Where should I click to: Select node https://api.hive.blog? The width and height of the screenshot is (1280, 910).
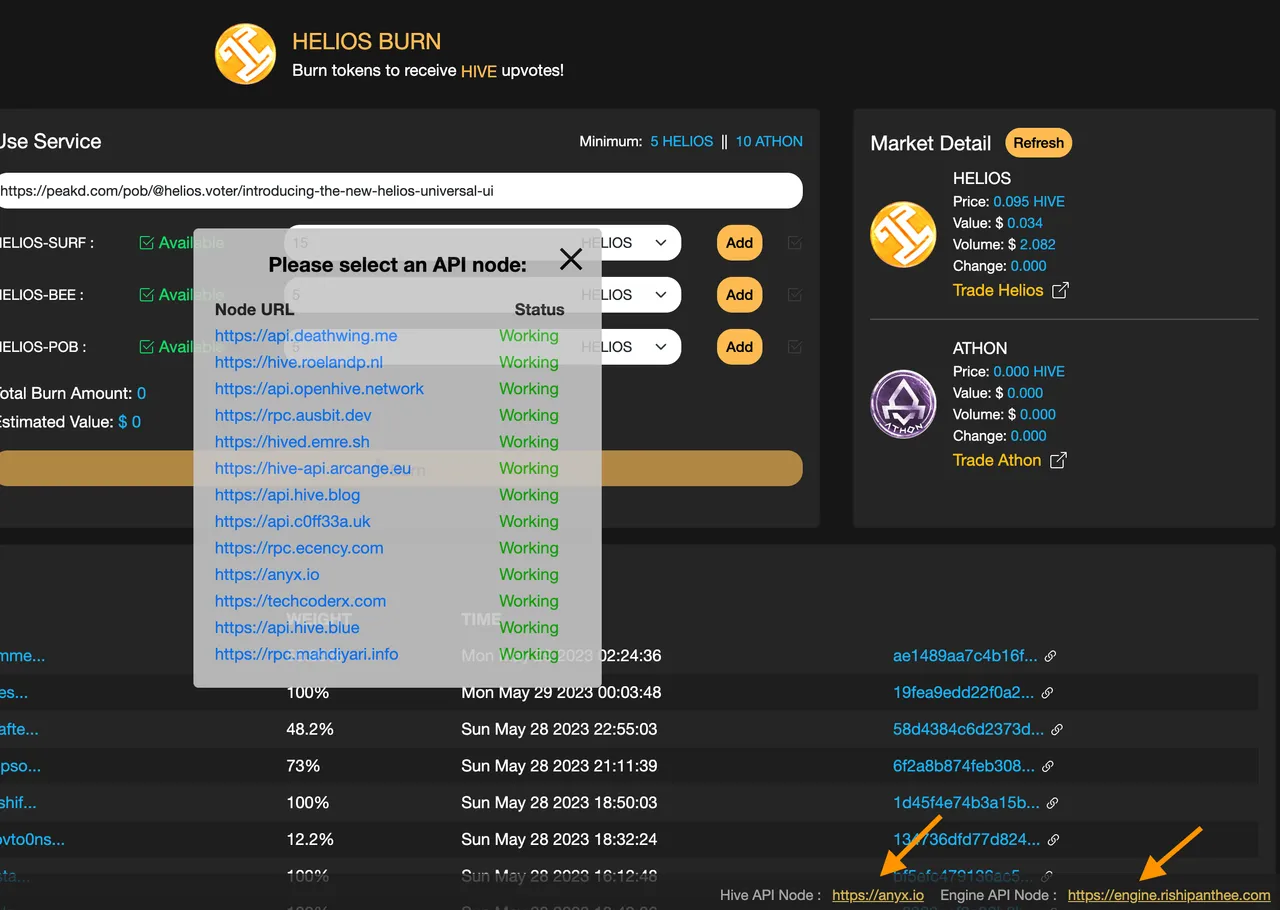pos(287,495)
